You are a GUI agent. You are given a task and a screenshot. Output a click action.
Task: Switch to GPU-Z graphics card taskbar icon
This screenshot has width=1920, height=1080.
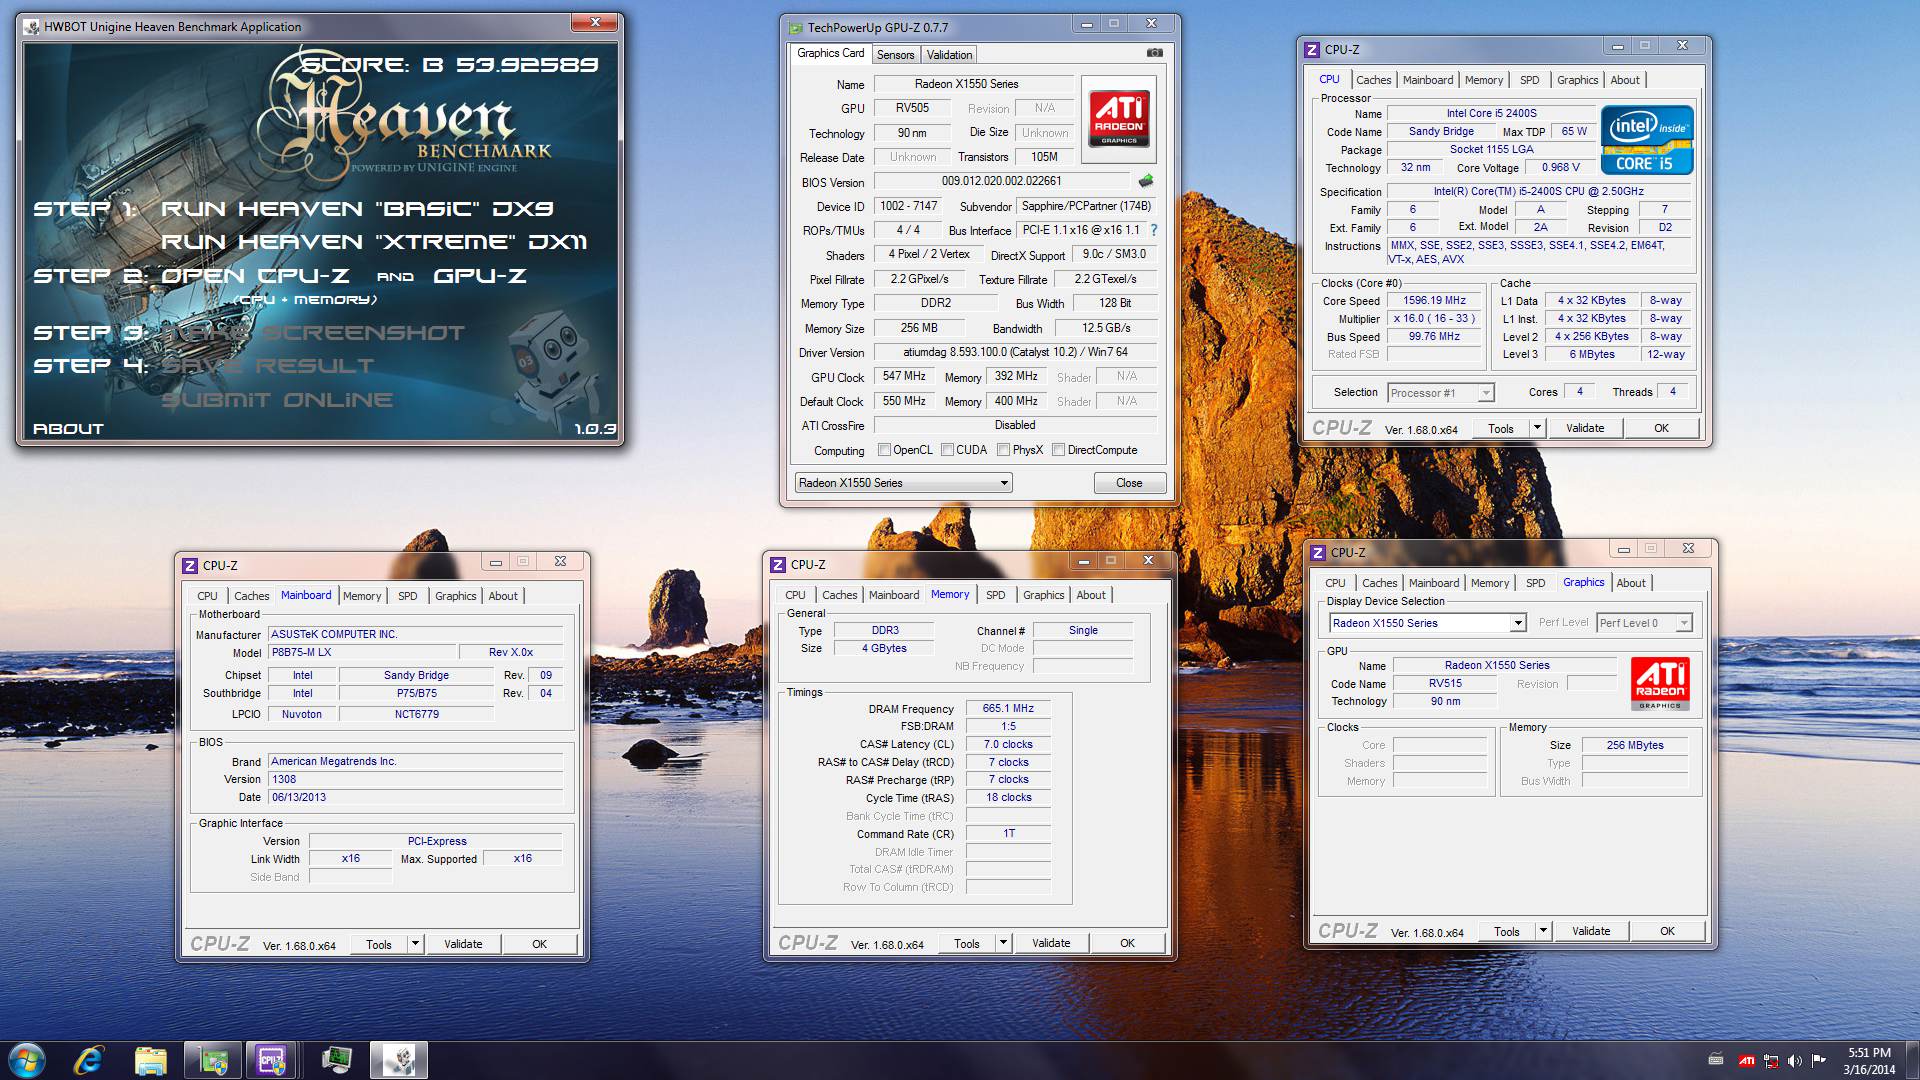(212, 1060)
